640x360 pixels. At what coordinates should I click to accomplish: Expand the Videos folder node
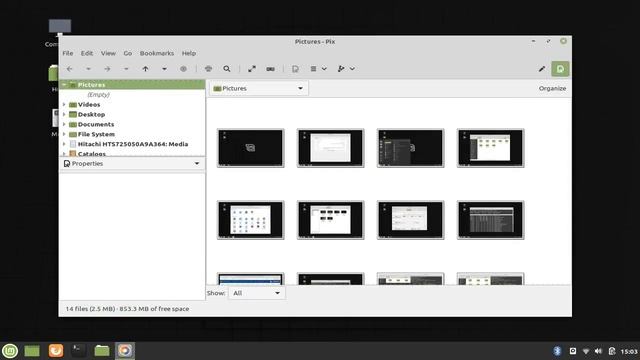tap(64, 104)
